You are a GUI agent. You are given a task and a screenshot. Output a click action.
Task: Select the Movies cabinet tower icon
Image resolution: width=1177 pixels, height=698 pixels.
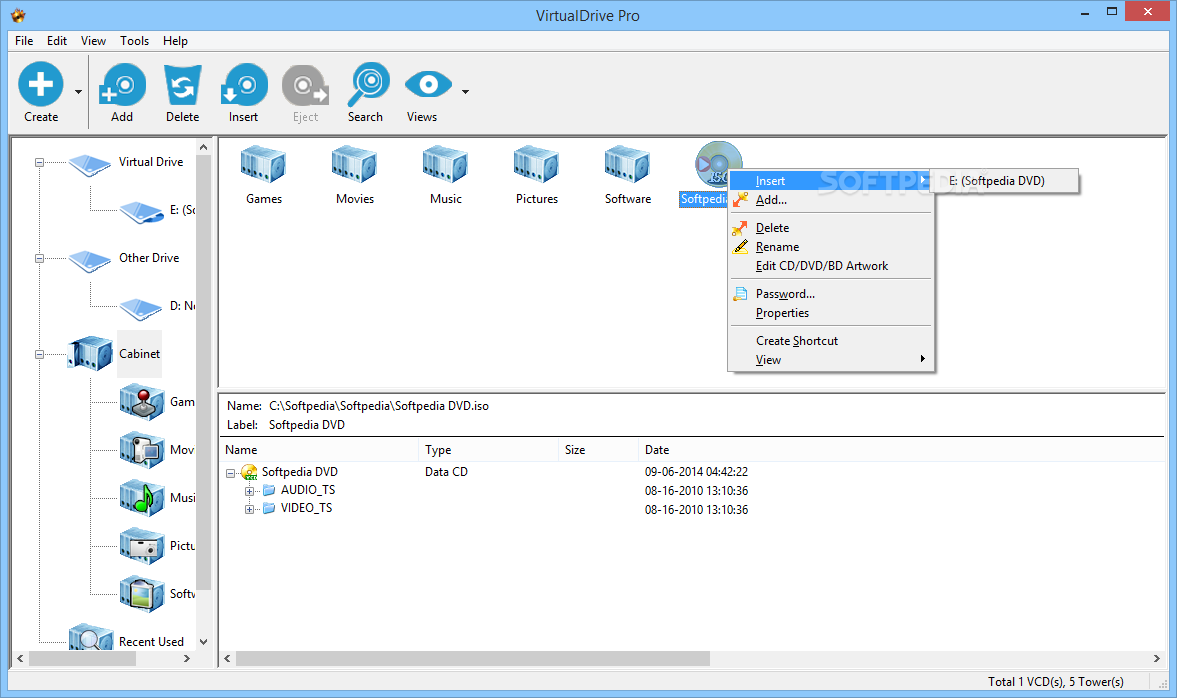coord(354,164)
